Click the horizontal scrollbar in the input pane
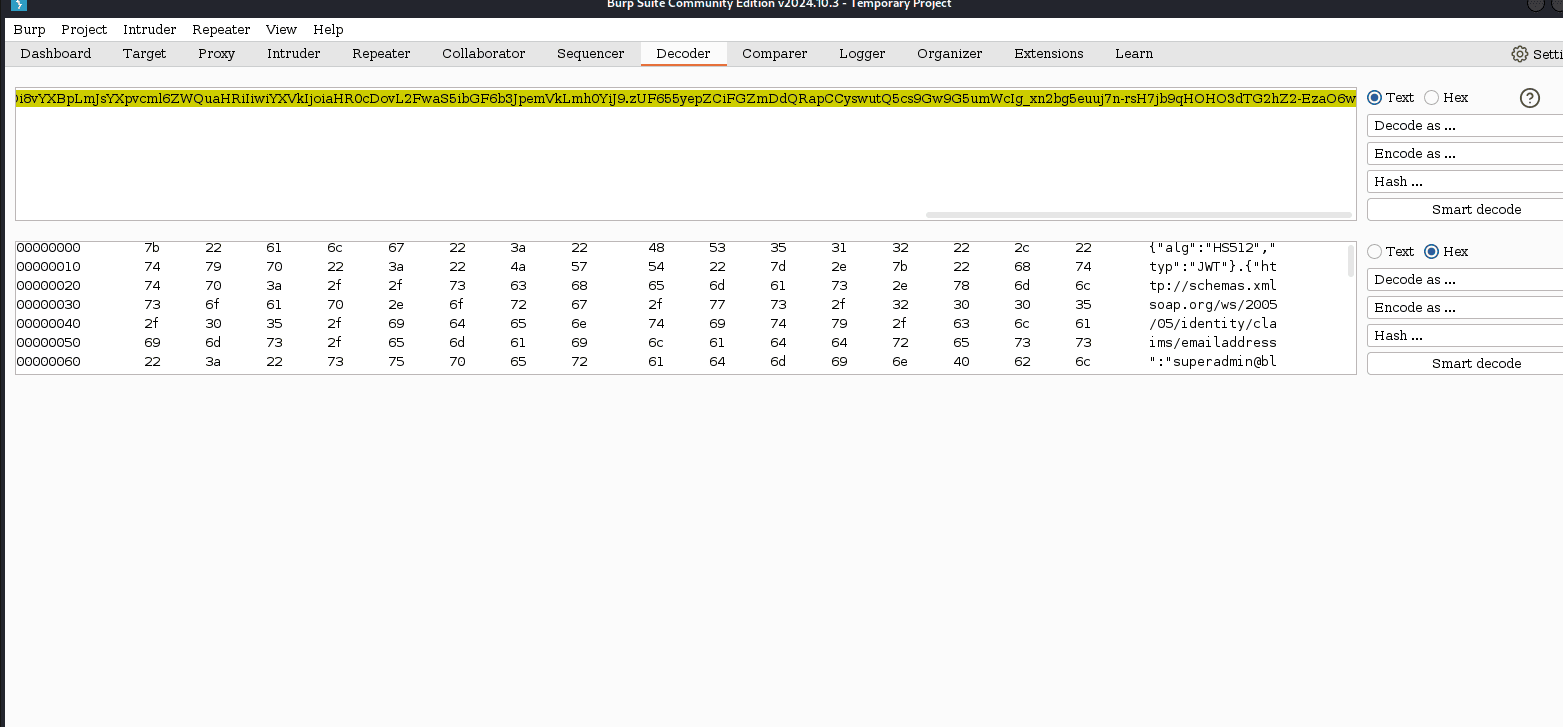The height and width of the screenshot is (727, 1563). (x=1139, y=214)
